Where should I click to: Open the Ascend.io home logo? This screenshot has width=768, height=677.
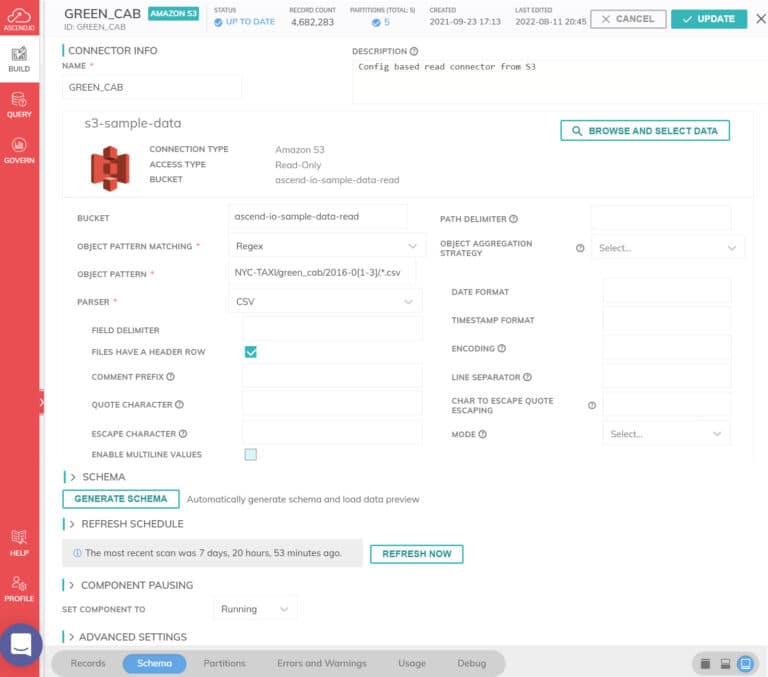19,19
